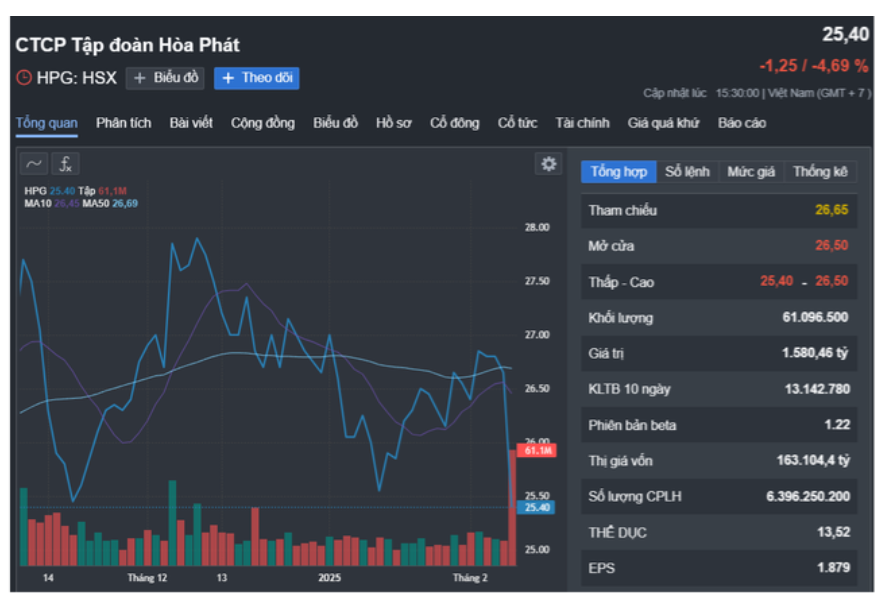Screen dimensions: 881x597
Task: Select the Tổng hợp panel tab
Action: pyautogui.click(x=619, y=171)
